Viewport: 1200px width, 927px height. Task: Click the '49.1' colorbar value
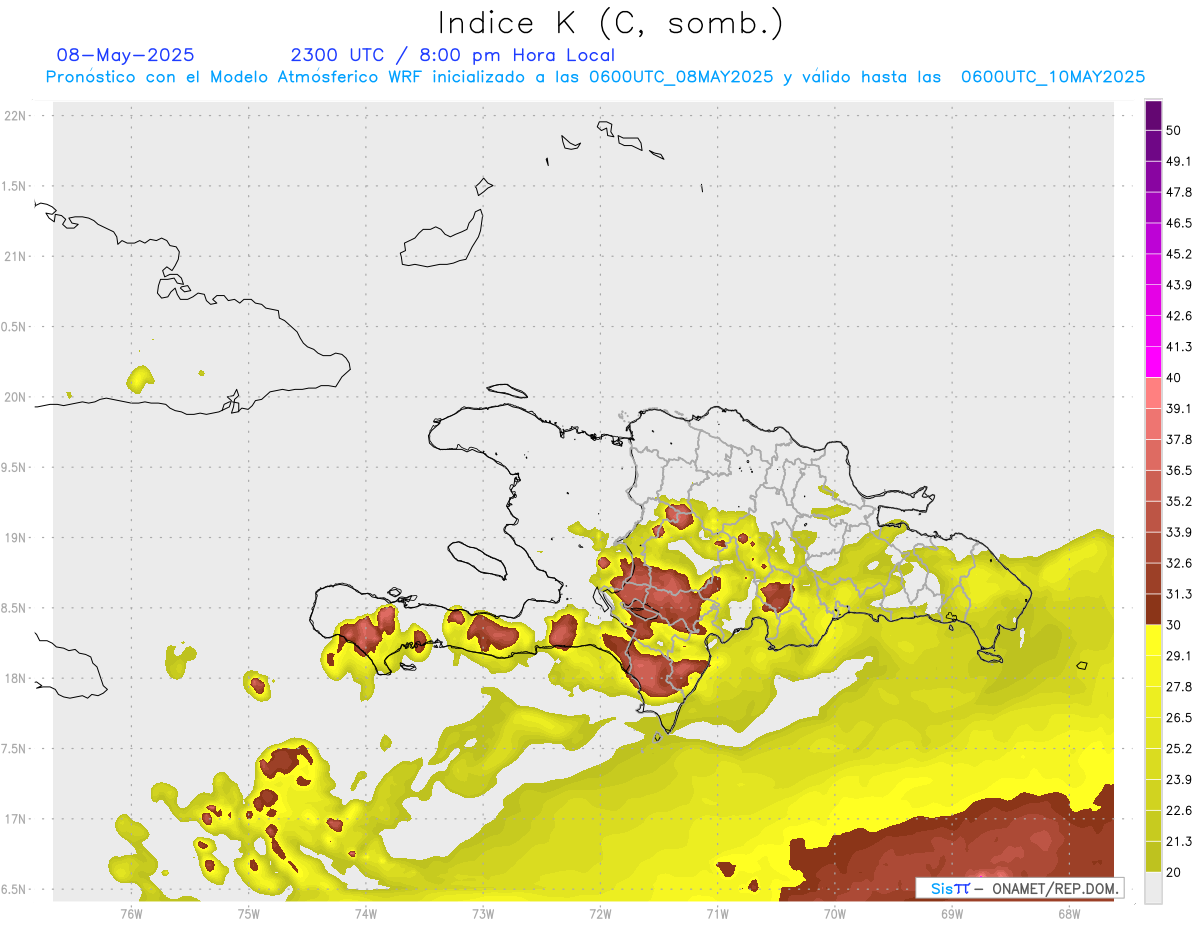pos(1179,161)
